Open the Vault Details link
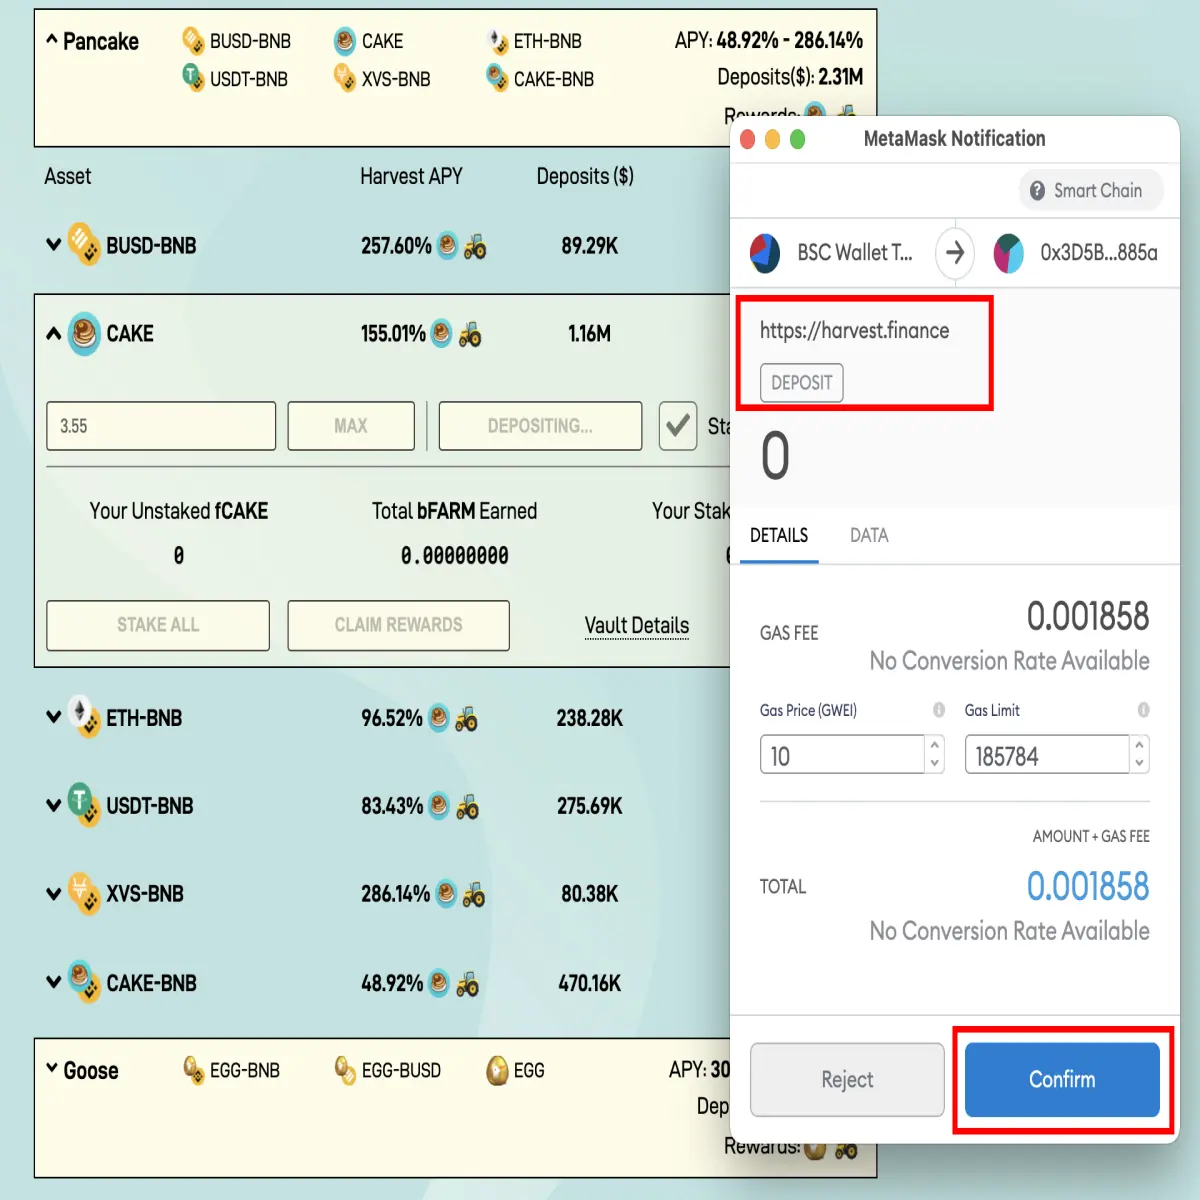The image size is (1200, 1200). pos(637,626)
